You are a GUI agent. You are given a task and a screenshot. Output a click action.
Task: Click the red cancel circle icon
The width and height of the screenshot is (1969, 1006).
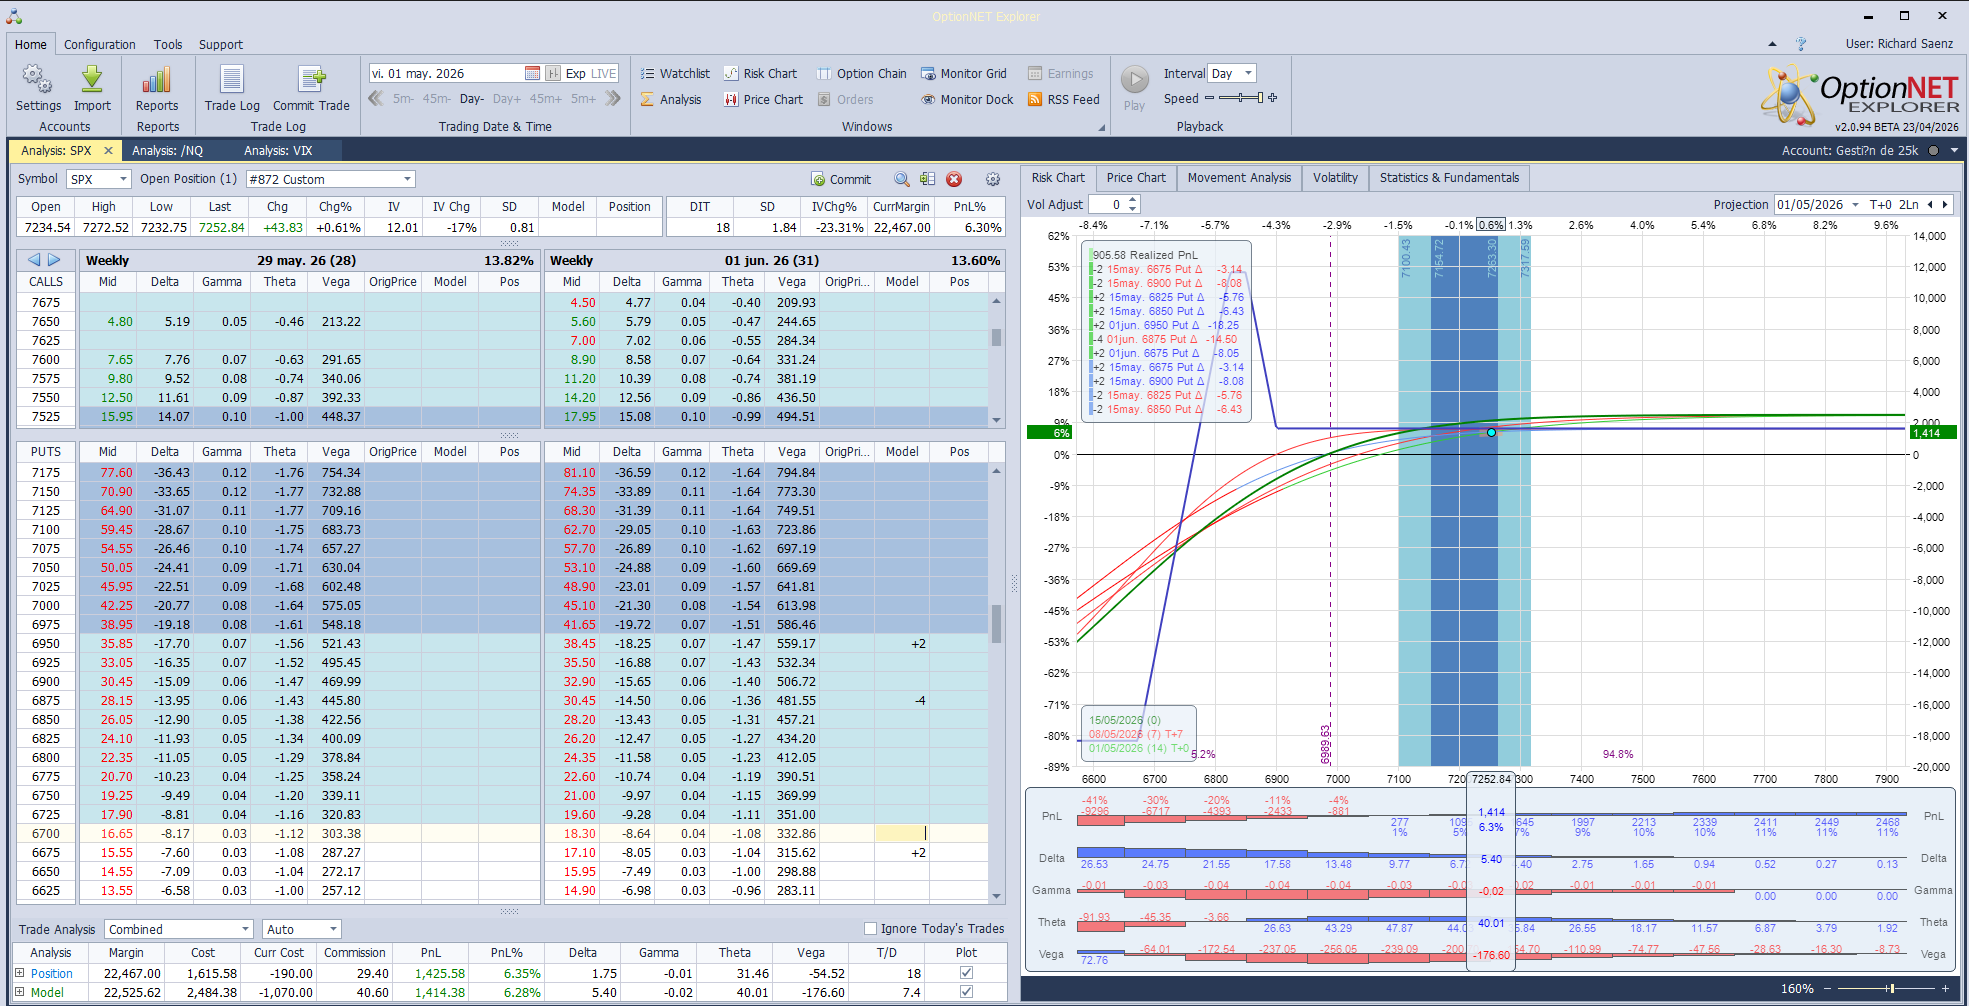[x=954, y=179]
